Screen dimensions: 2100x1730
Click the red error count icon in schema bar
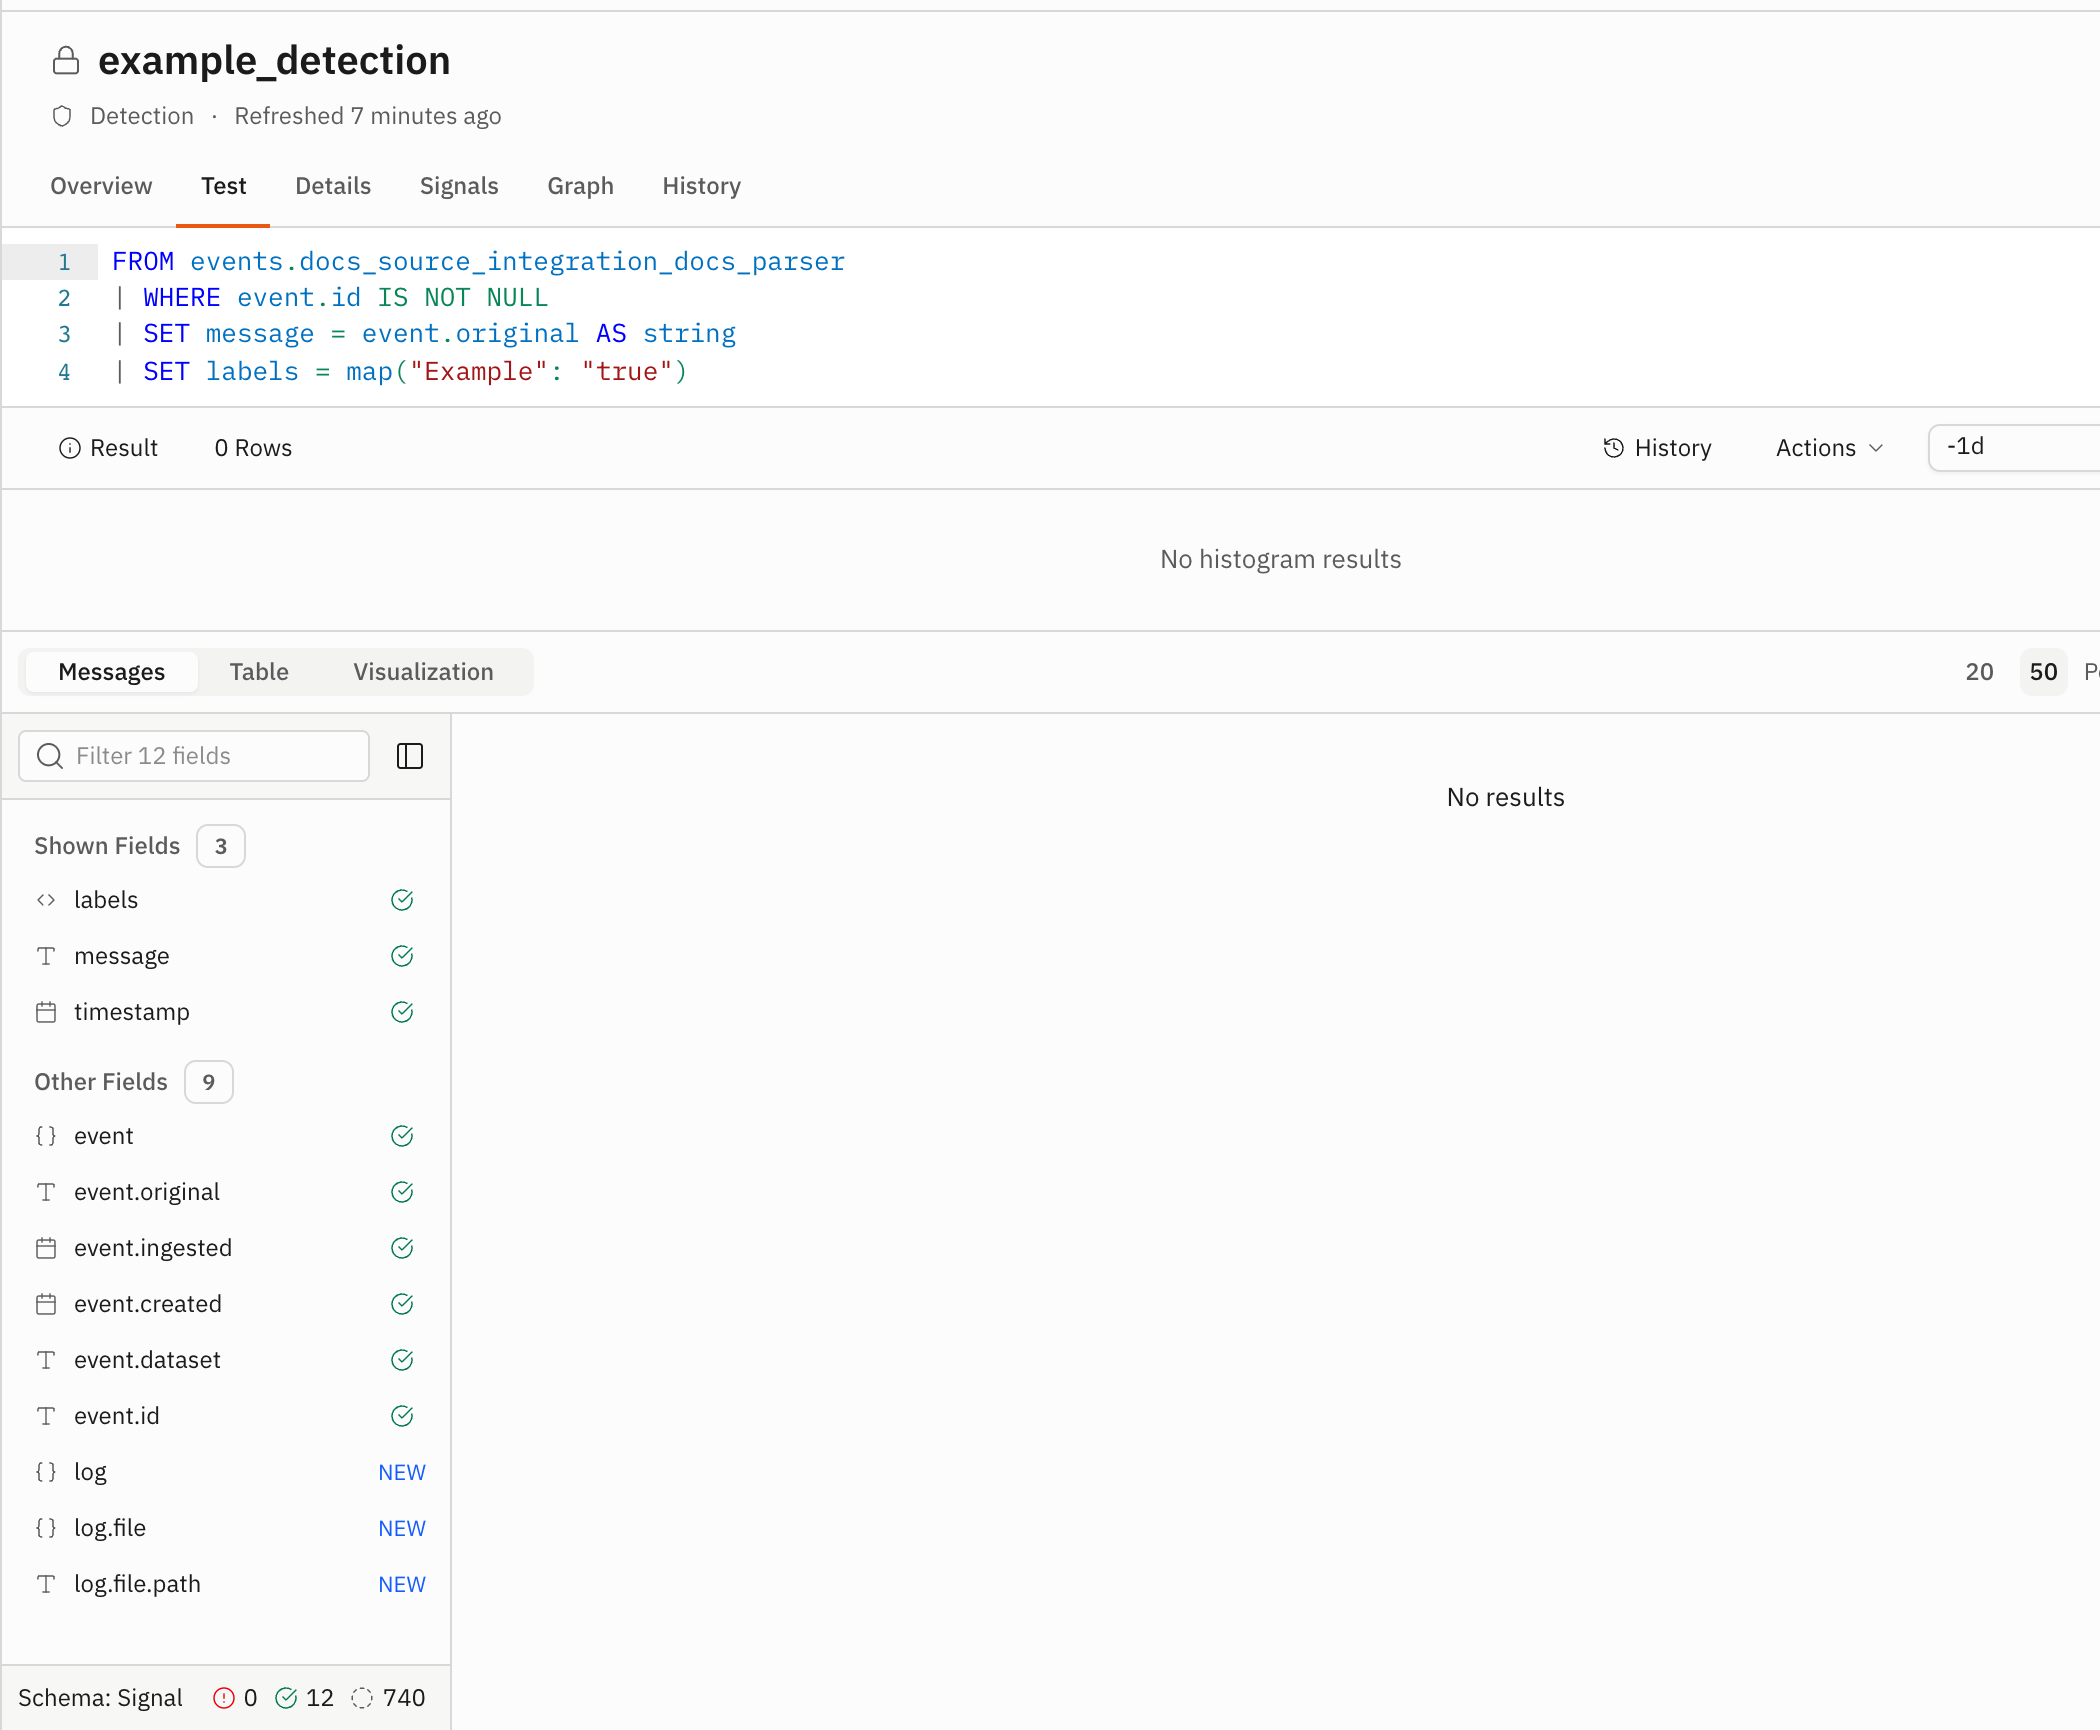(224, 1698)
